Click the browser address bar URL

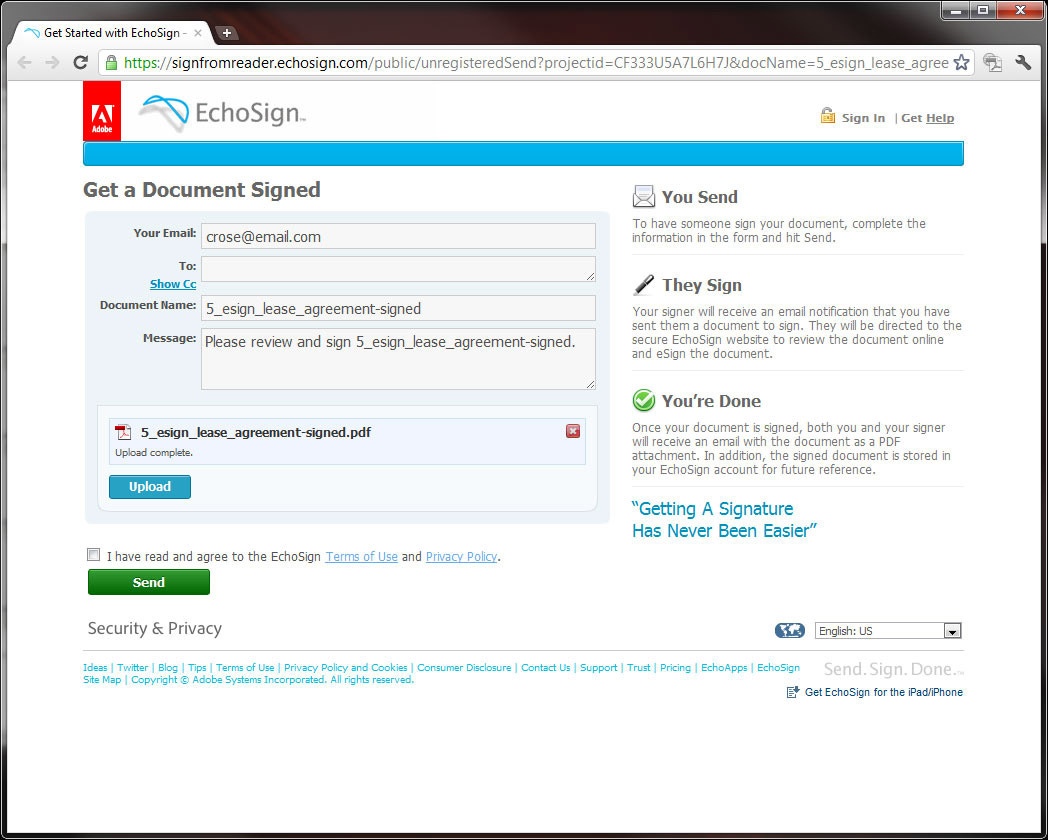537,63
